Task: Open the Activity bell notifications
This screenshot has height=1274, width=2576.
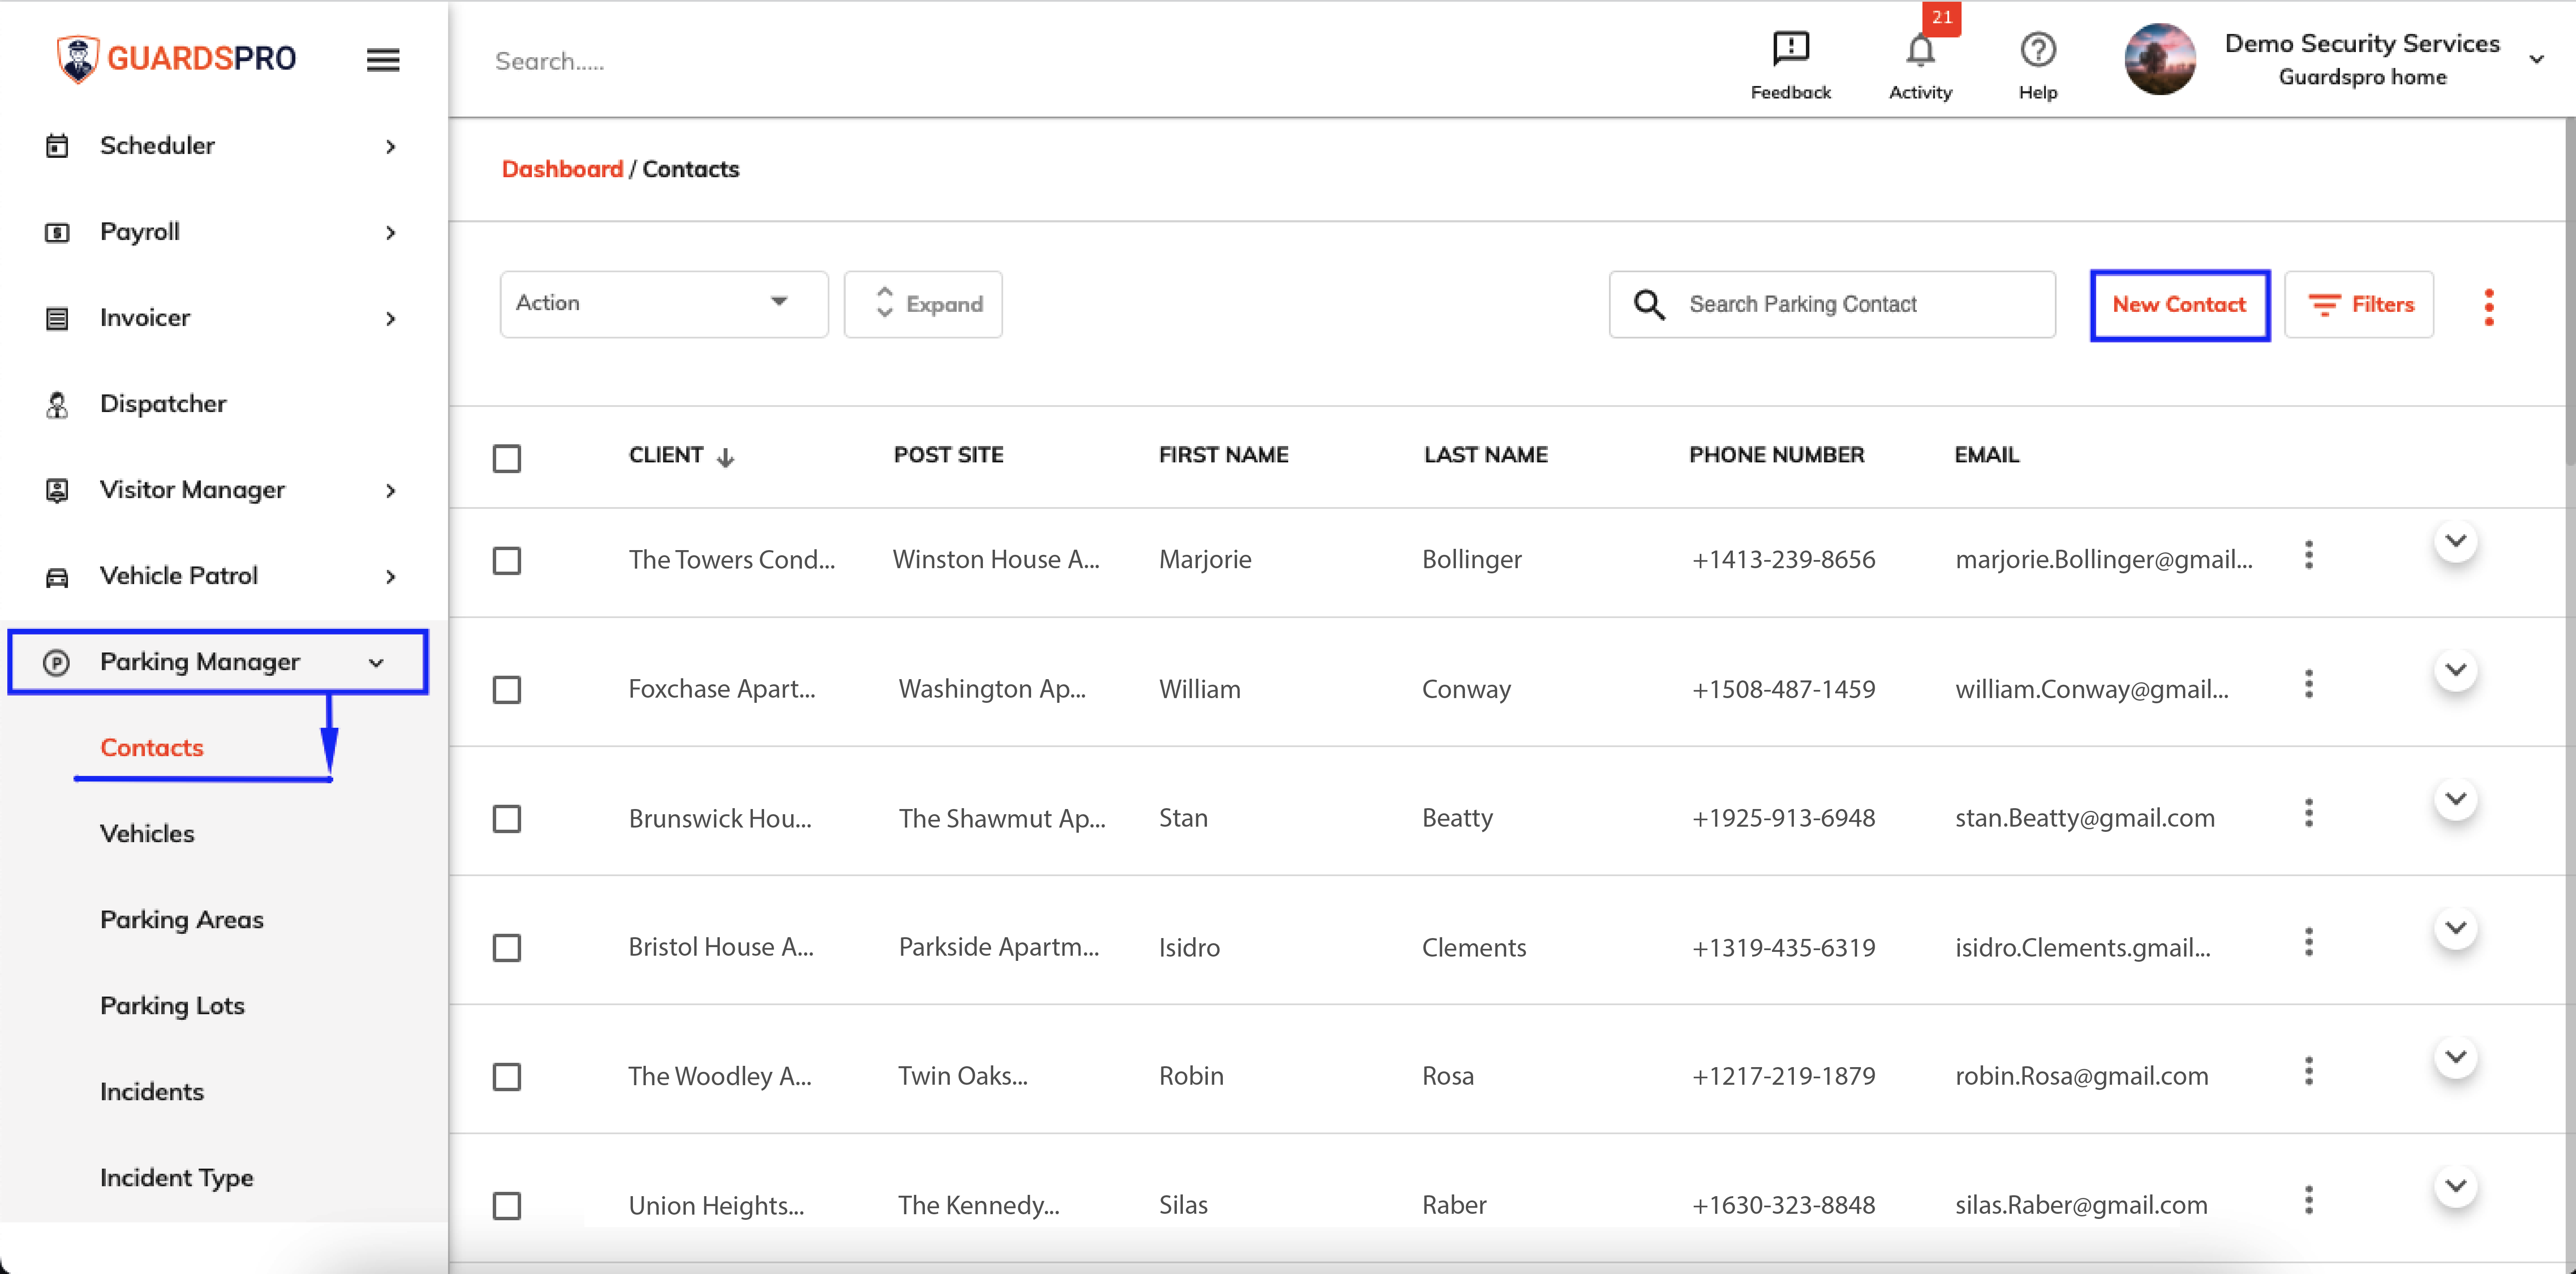Action: pos(1920,50)
